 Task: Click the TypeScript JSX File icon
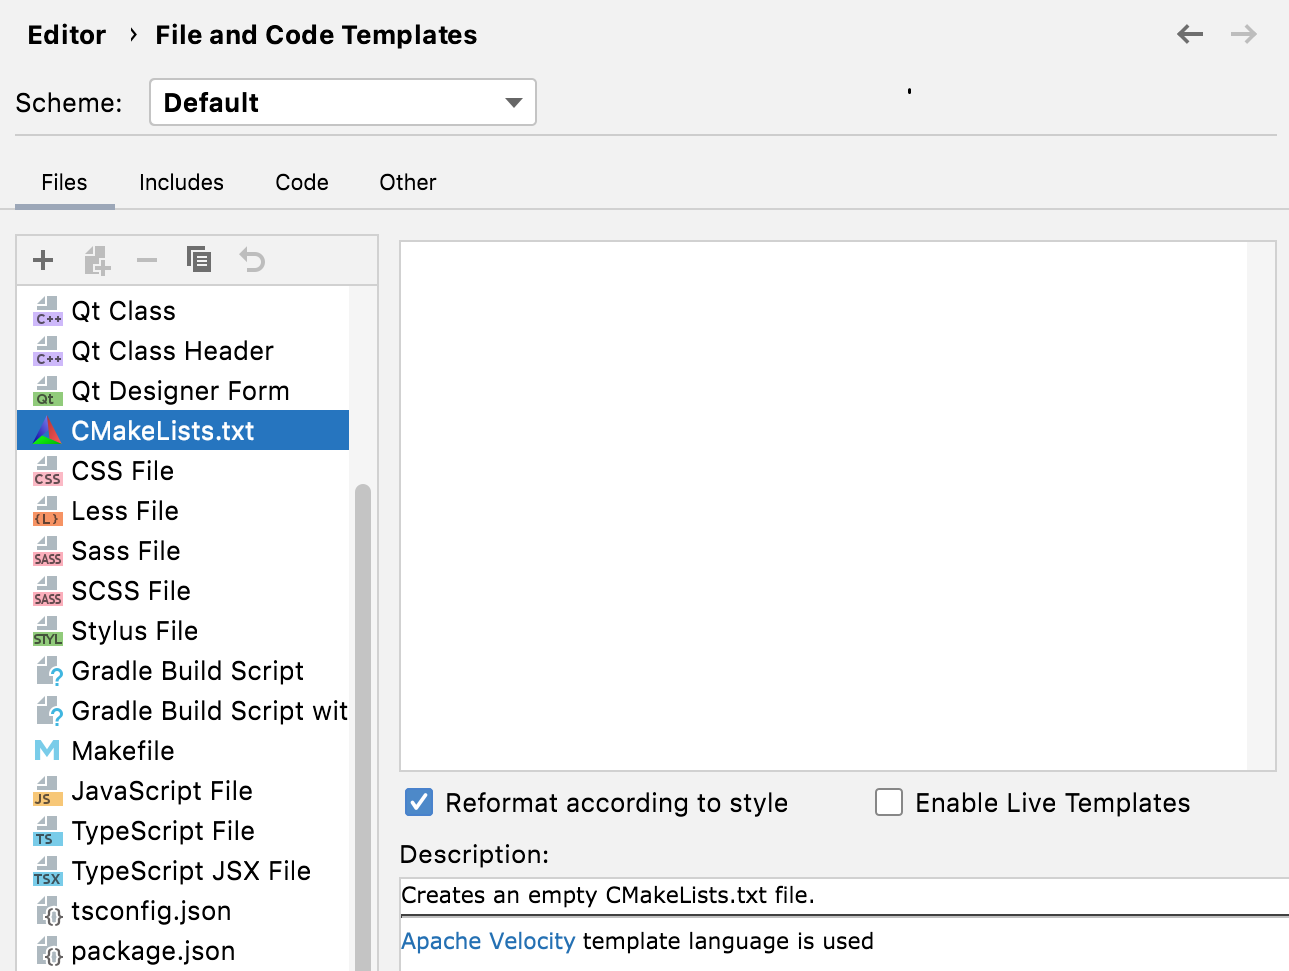[47, 870]
